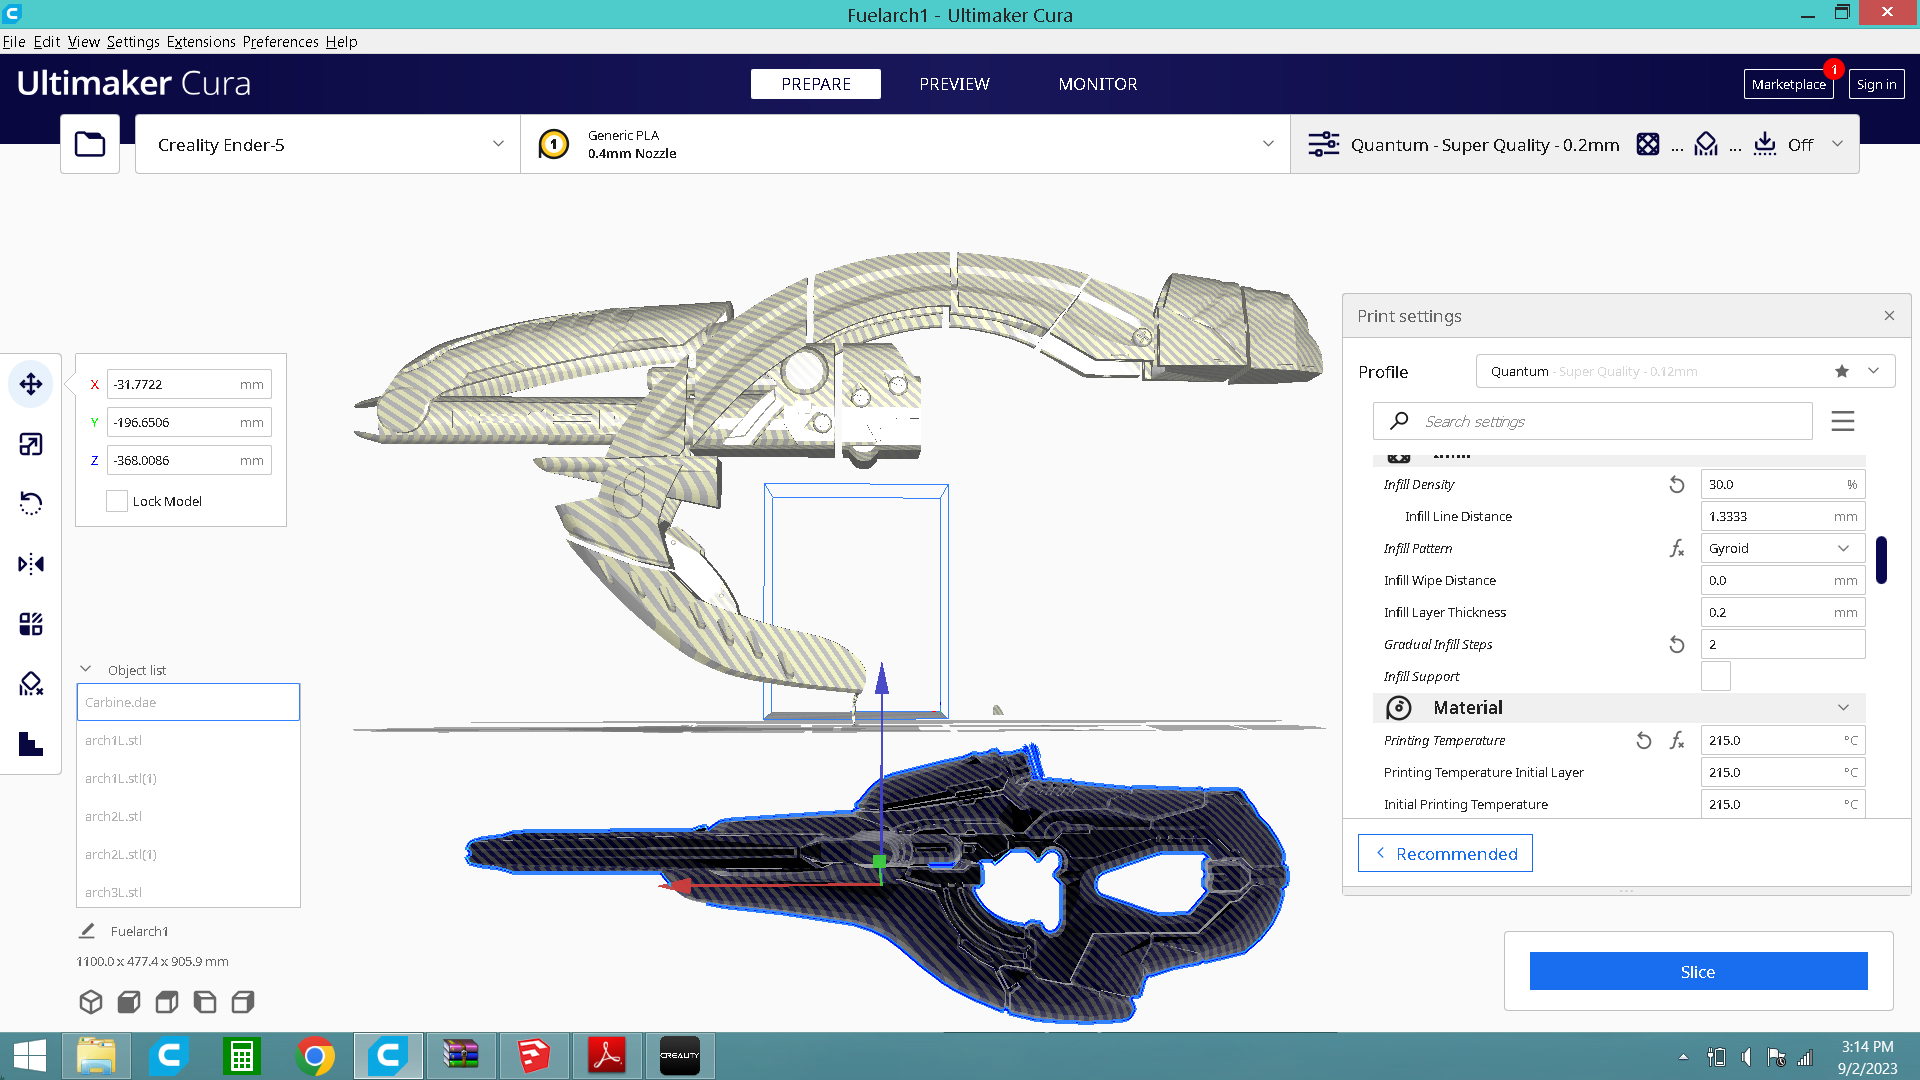Switch to the PREVIEW stage
Viewport: 1920px width, 1080px height.
[954, 84]
